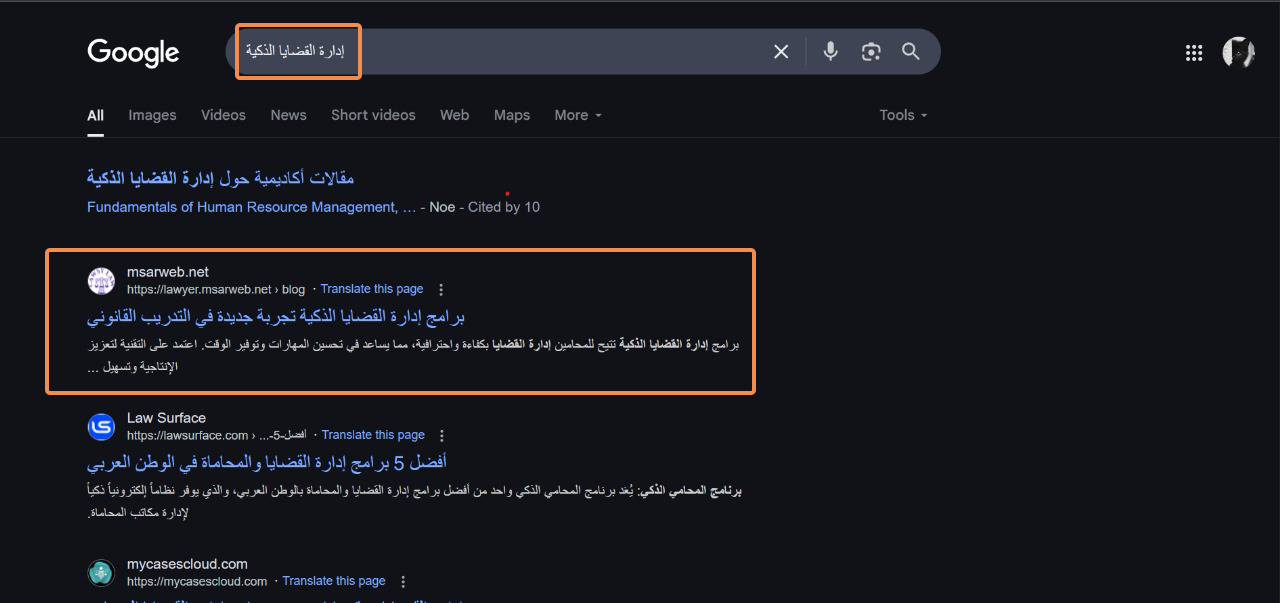This screenshot has height=603, width=1280.
Task: Click the Google logo
Action: point(133,53)
